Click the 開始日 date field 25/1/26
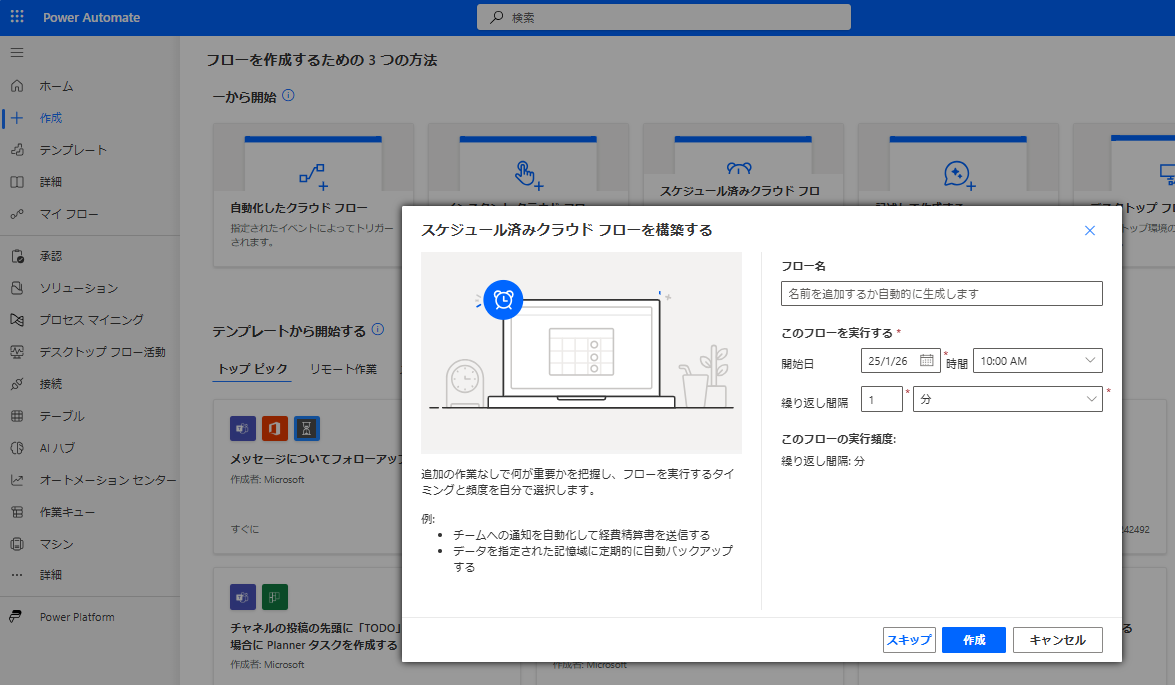Image resolution: width=1175 pixels, height=685 pixels. (900, 360)
